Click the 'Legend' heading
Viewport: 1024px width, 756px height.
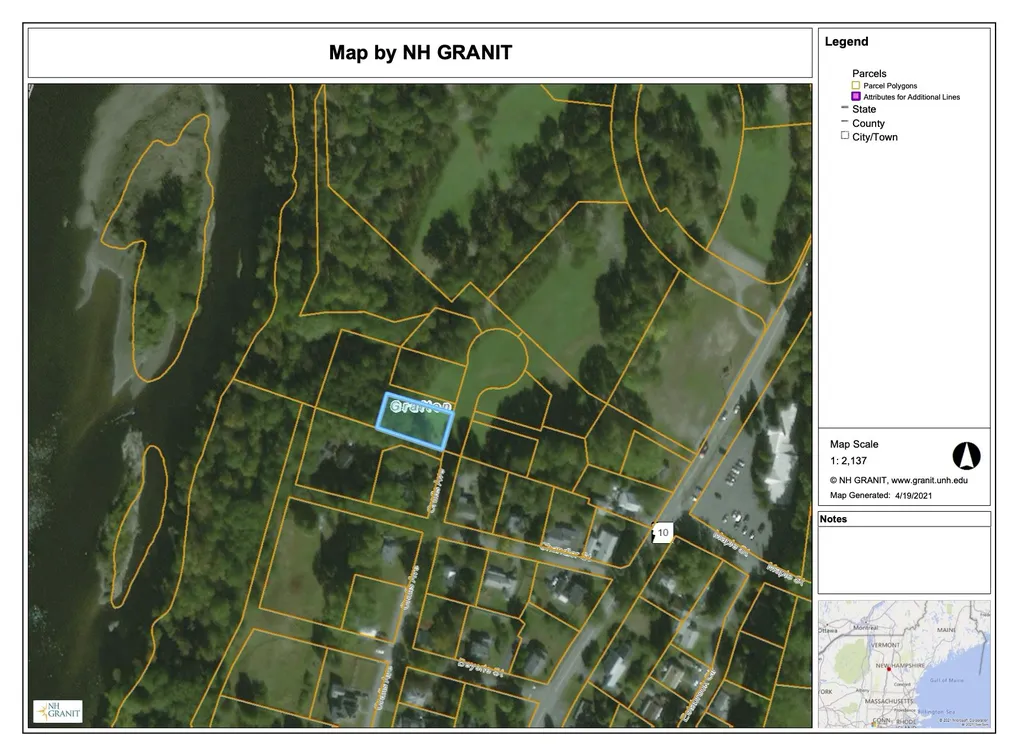click(846, 41)
